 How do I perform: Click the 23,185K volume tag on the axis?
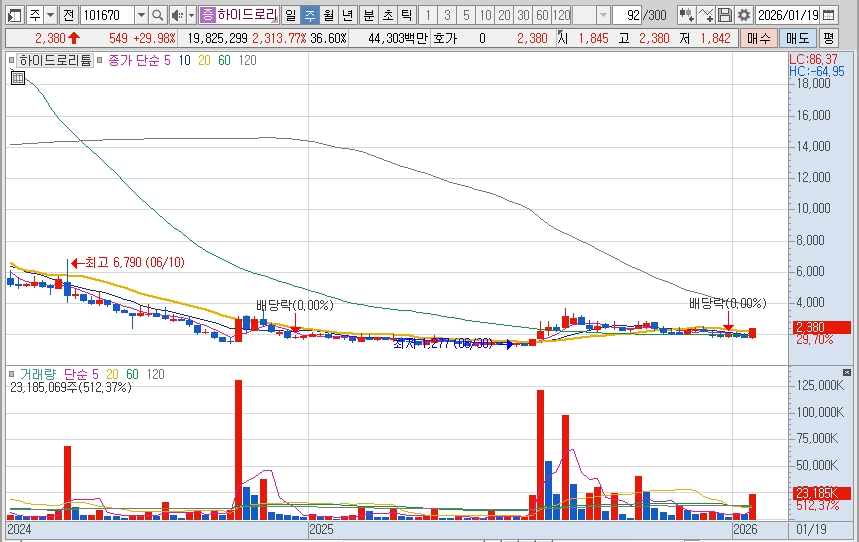822,493
